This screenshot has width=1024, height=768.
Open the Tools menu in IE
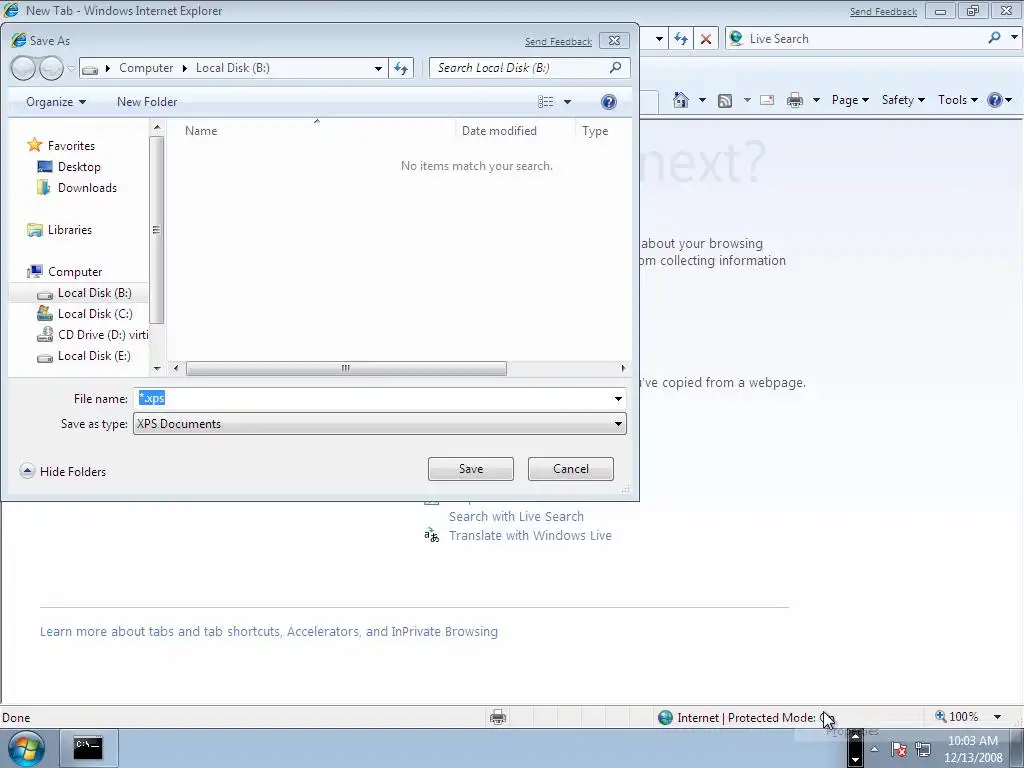click(x=957, y=100)
